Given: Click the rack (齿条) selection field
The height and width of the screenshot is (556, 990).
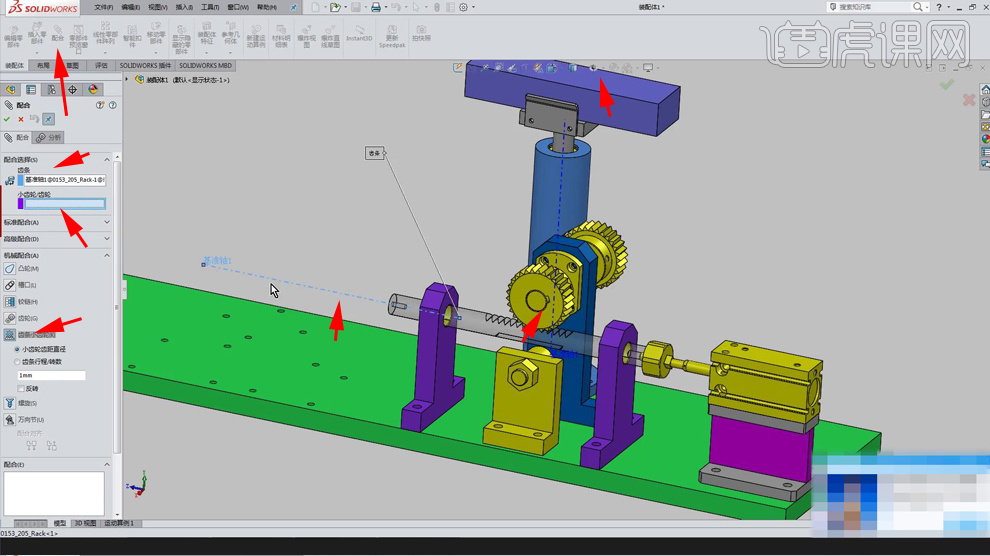Looking at the screenshot, I should (65, 180).
